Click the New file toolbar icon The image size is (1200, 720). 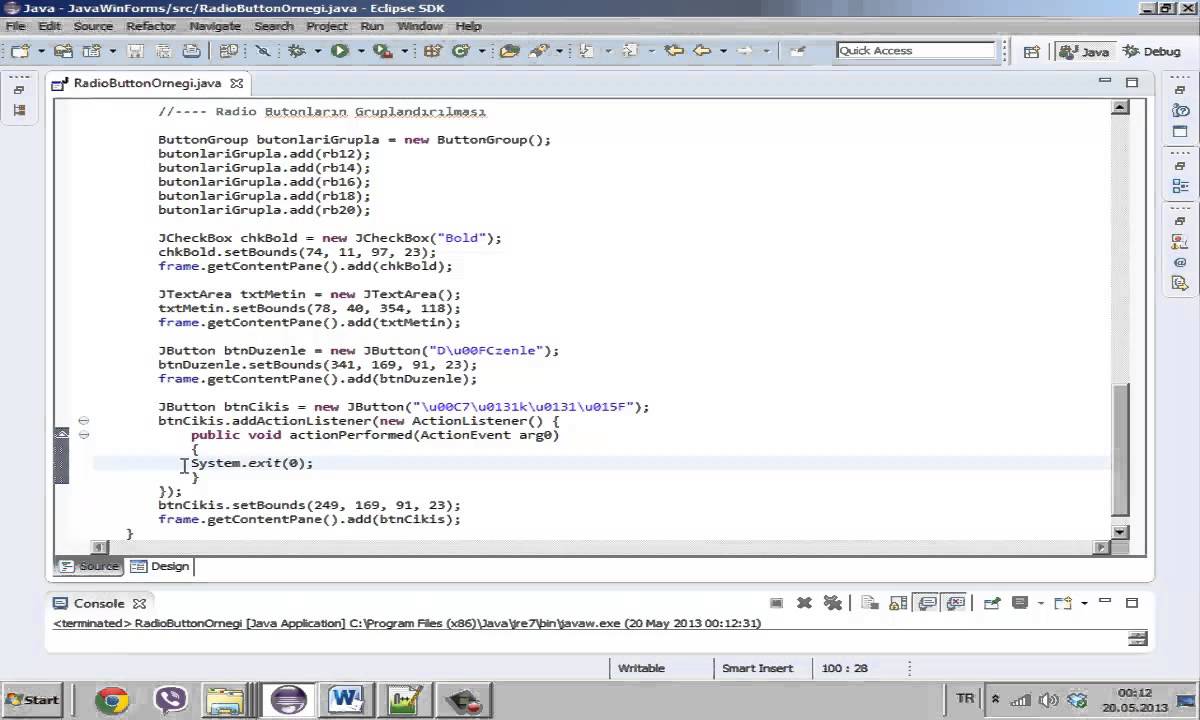click(20, 50)
